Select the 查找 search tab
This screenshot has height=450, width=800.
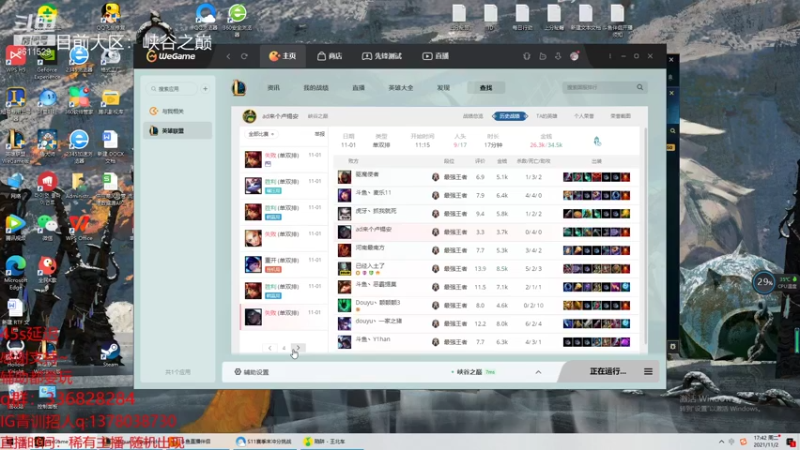pos(486,88)
